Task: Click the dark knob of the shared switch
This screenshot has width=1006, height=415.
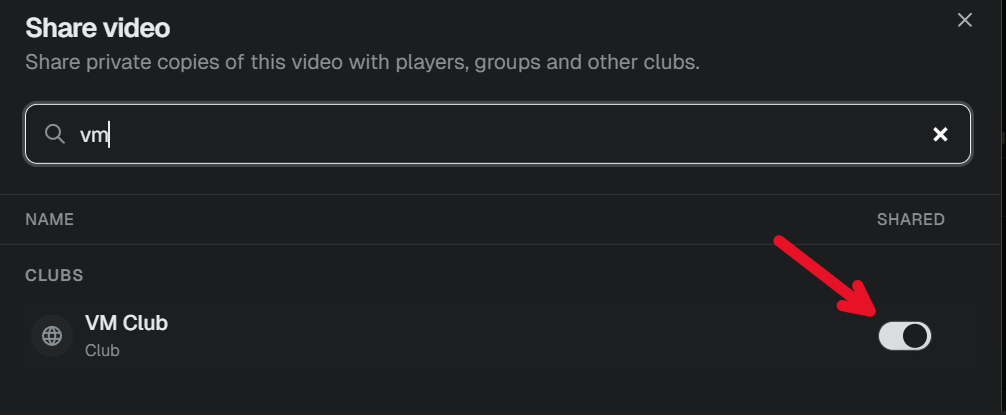Action: 915,336
